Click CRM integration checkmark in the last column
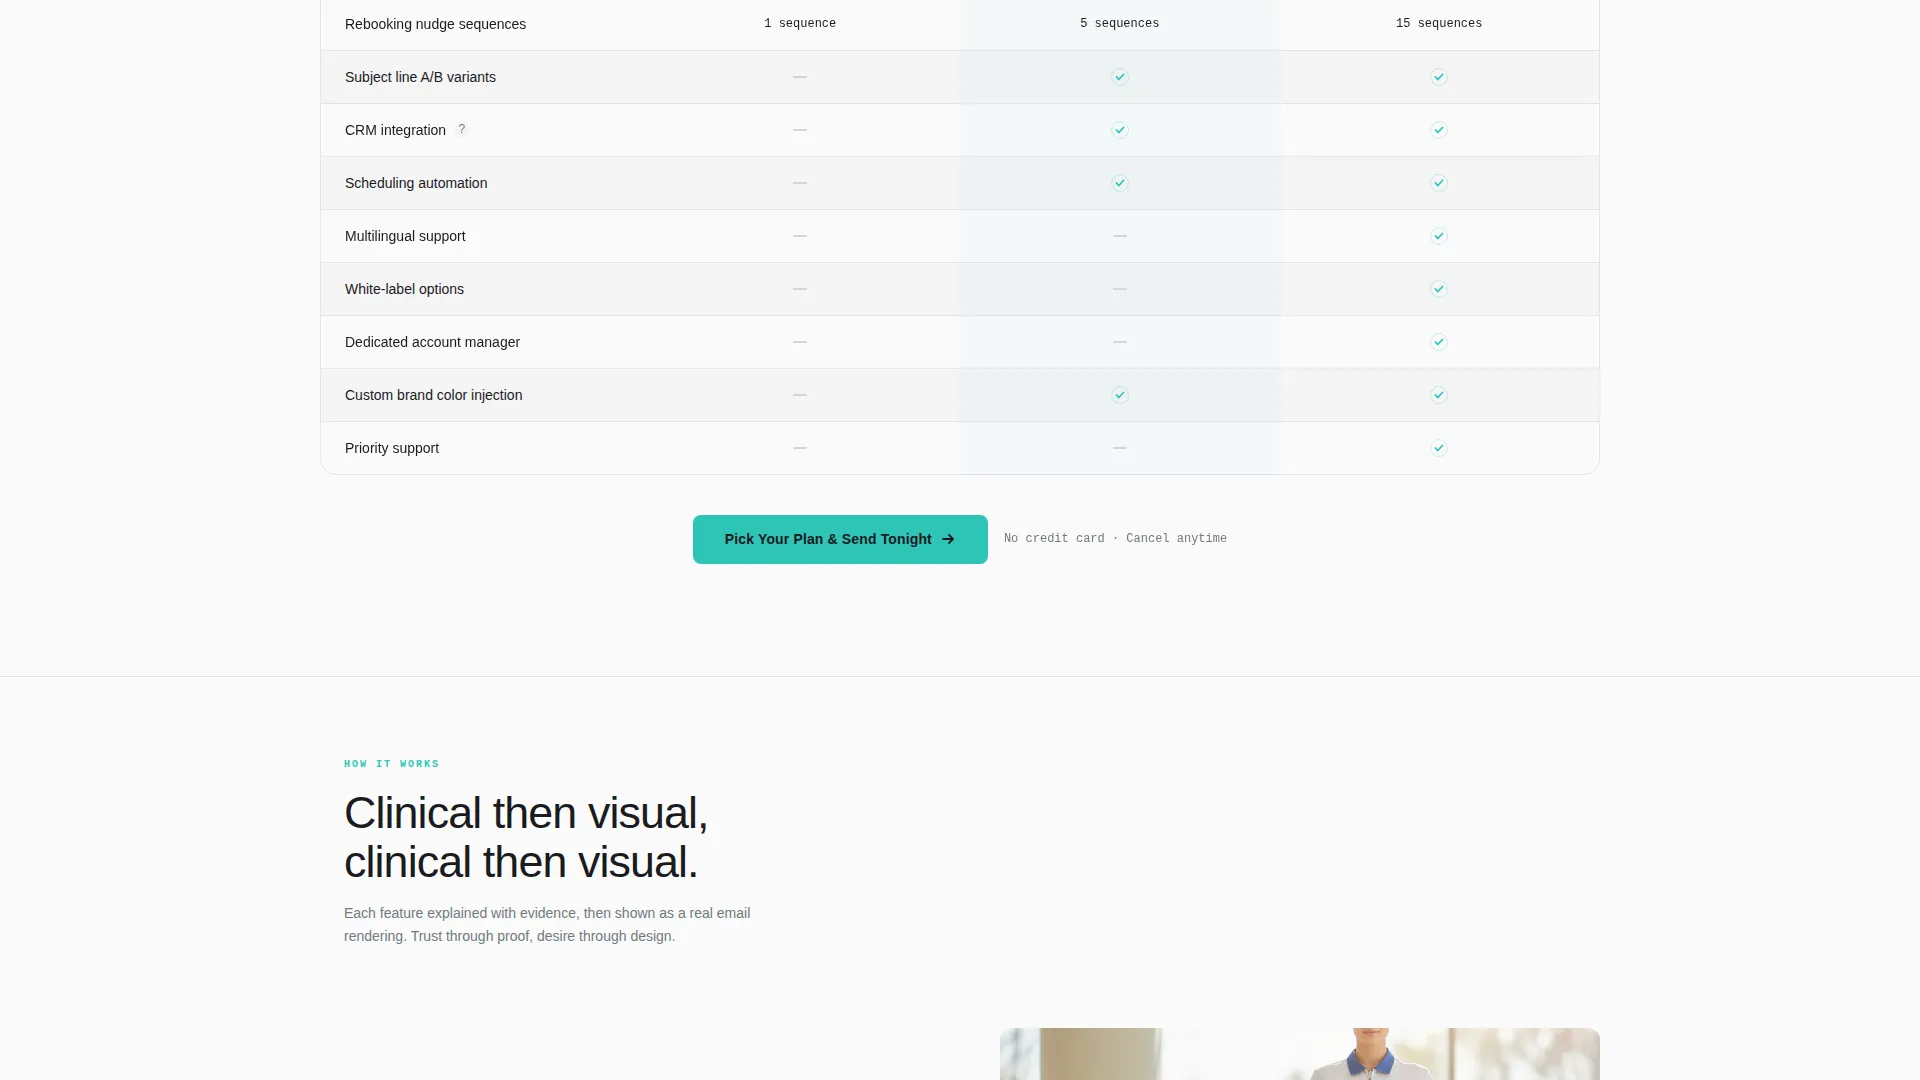The height and width of the screenshot is (1080, 1920). pos(1439,130)
